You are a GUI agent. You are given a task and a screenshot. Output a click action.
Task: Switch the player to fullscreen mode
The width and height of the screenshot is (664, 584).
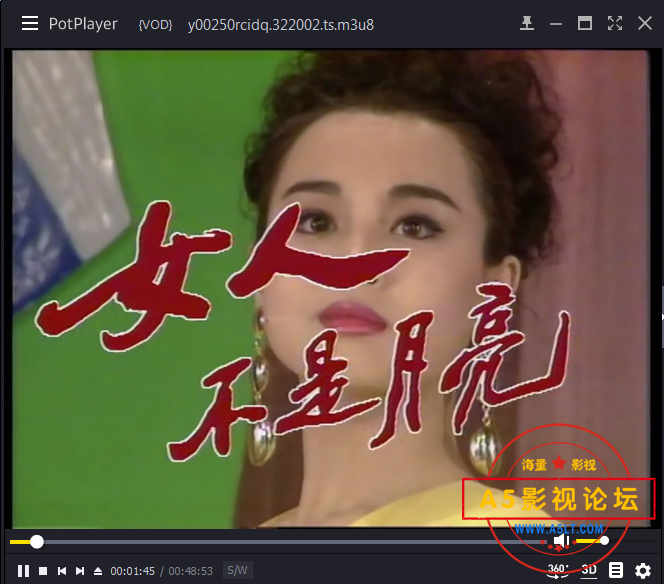(x=615, y=23)
